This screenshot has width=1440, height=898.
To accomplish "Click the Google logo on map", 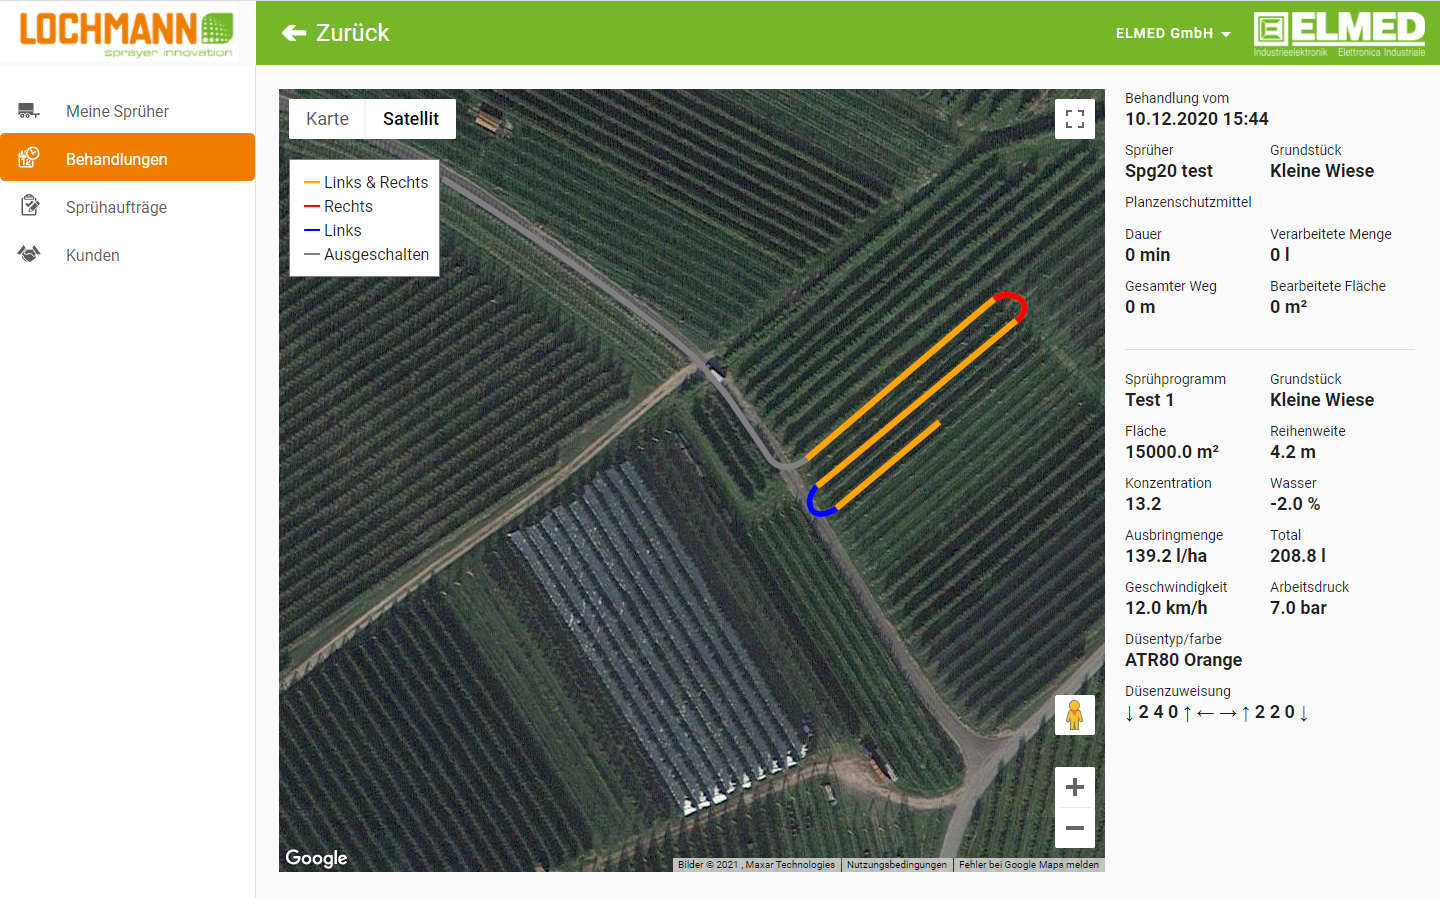I will tap(316, 858).
